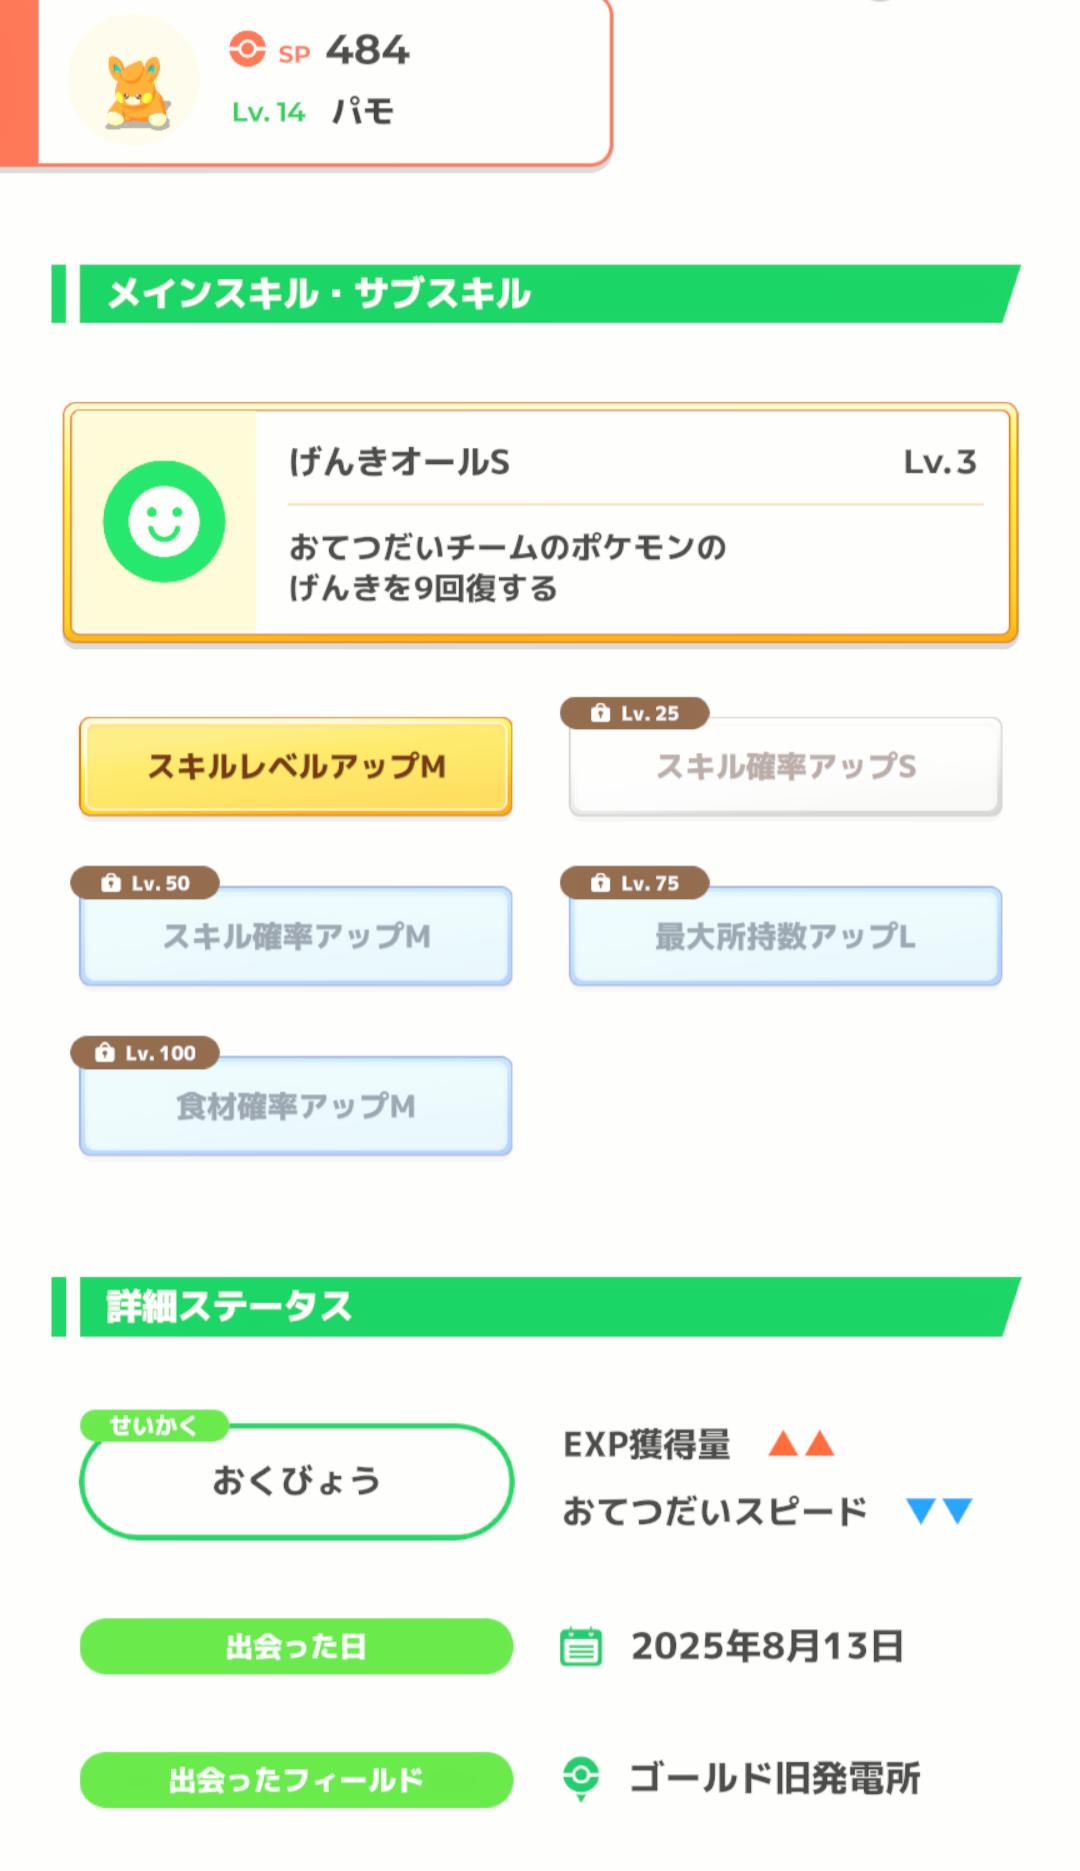
Task: Click the Lv. 25 lock badge
Action: tap(635, 713)
